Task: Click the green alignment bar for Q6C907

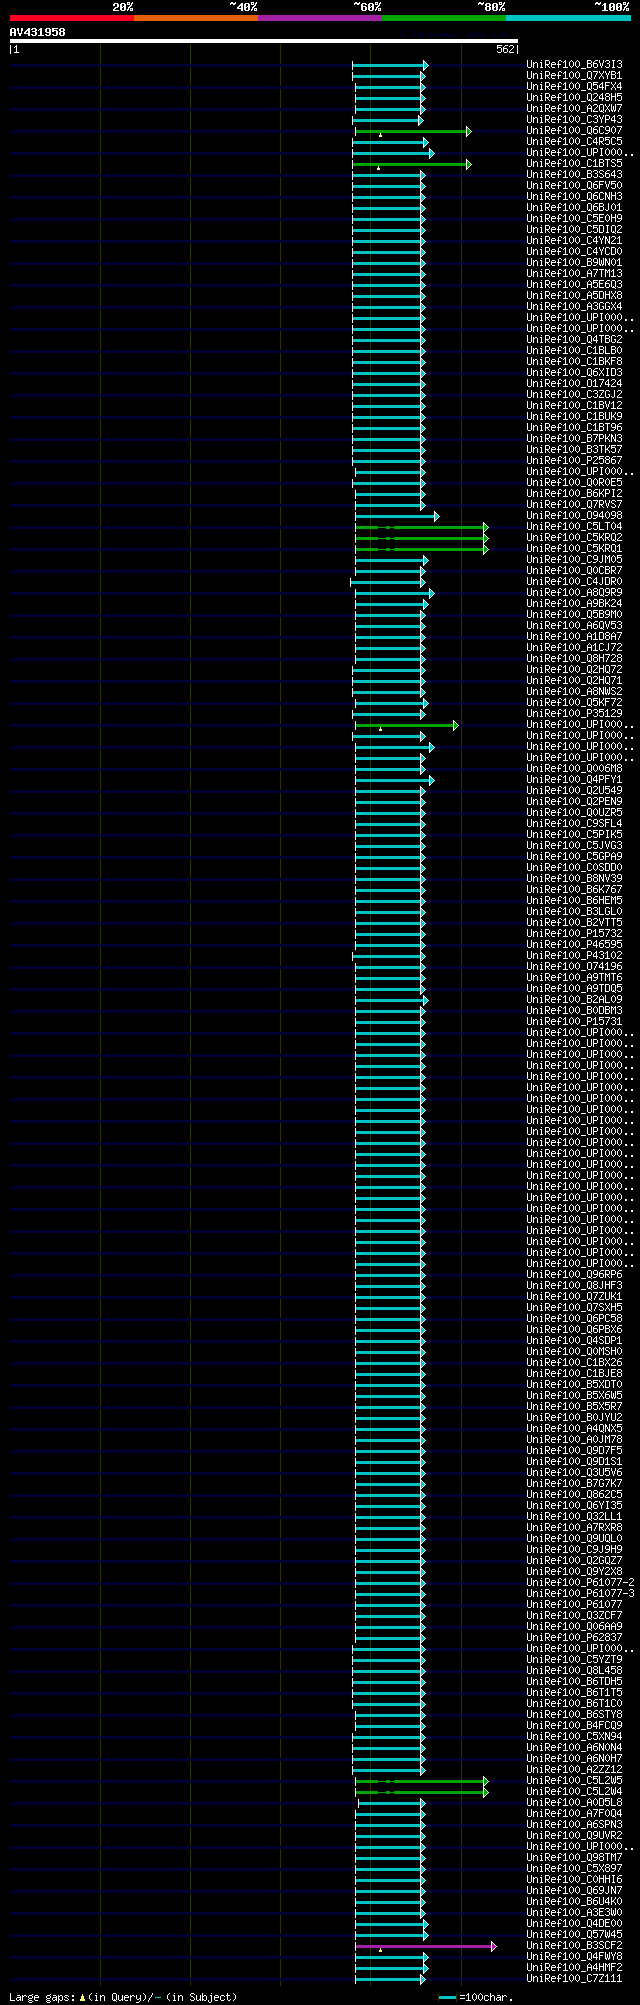Action: [412, 131]
